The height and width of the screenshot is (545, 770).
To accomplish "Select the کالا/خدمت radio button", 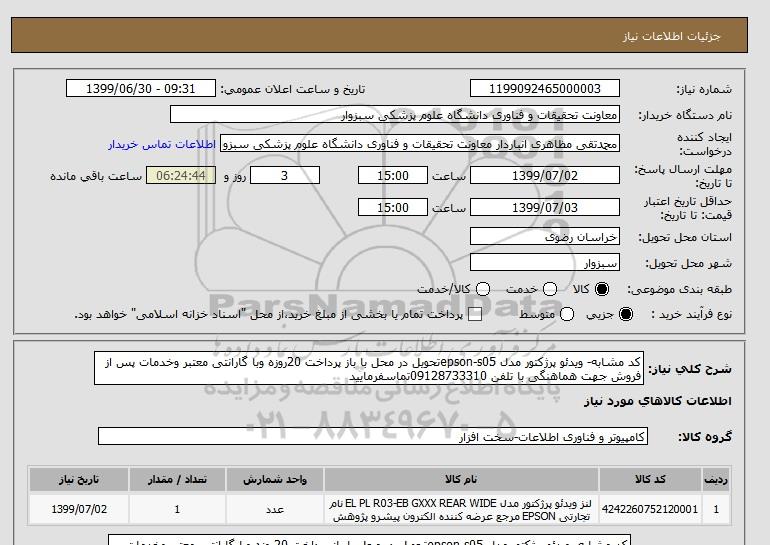I will pos(483,289).
